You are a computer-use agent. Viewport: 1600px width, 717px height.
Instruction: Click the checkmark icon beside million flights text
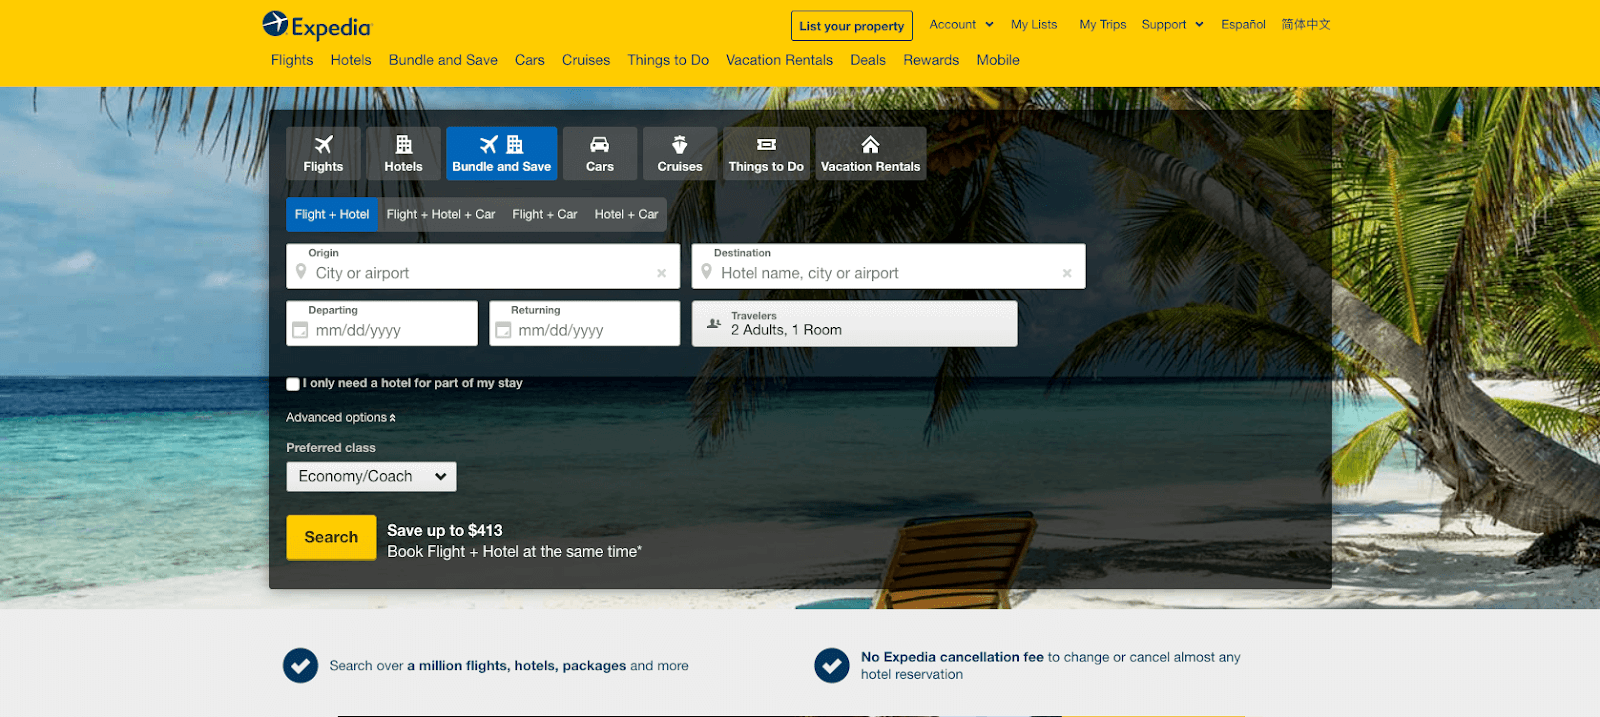(x=300, y=665)
